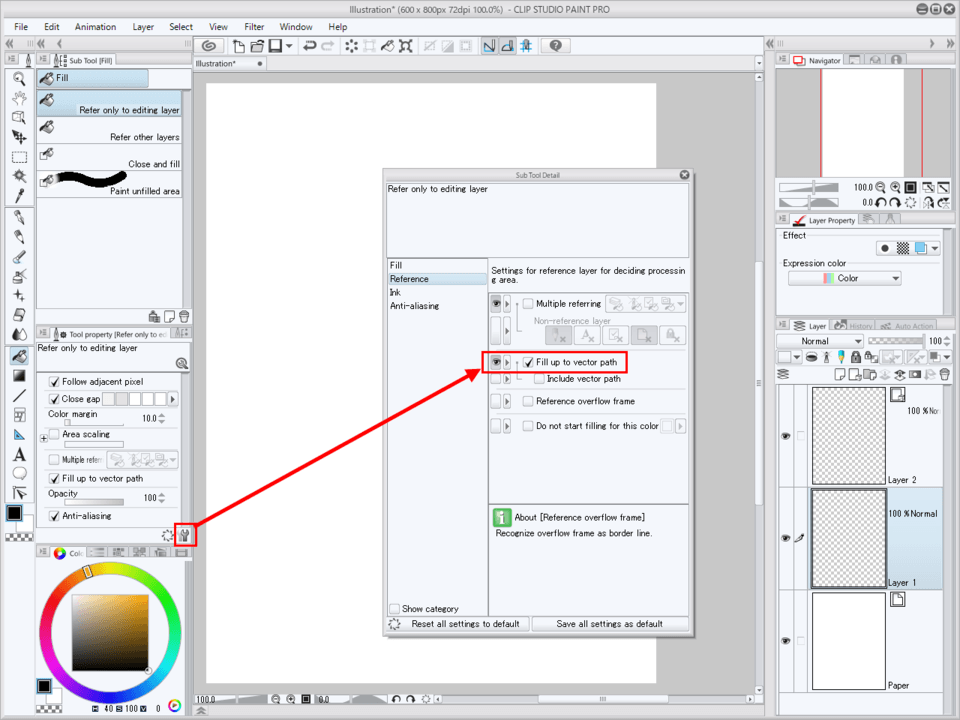Select the Ruler tool
The height and width of the screenshot is (720, 960).
point(19,435)
